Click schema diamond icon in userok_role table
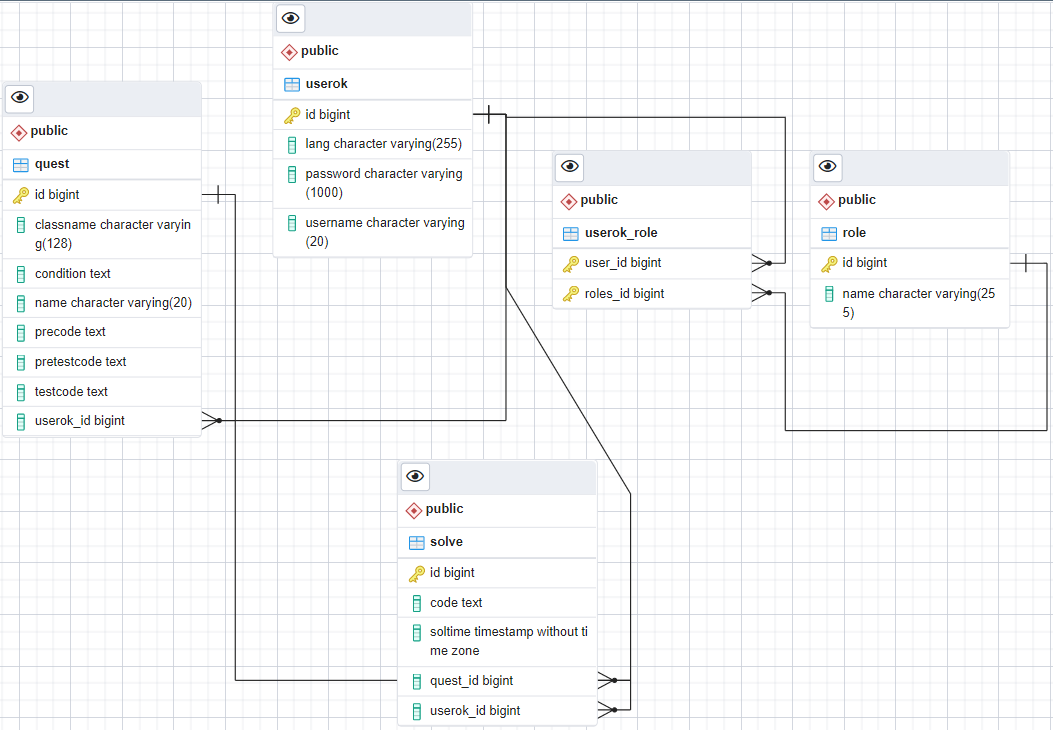The image size is (1053, 731). point(569,201)
